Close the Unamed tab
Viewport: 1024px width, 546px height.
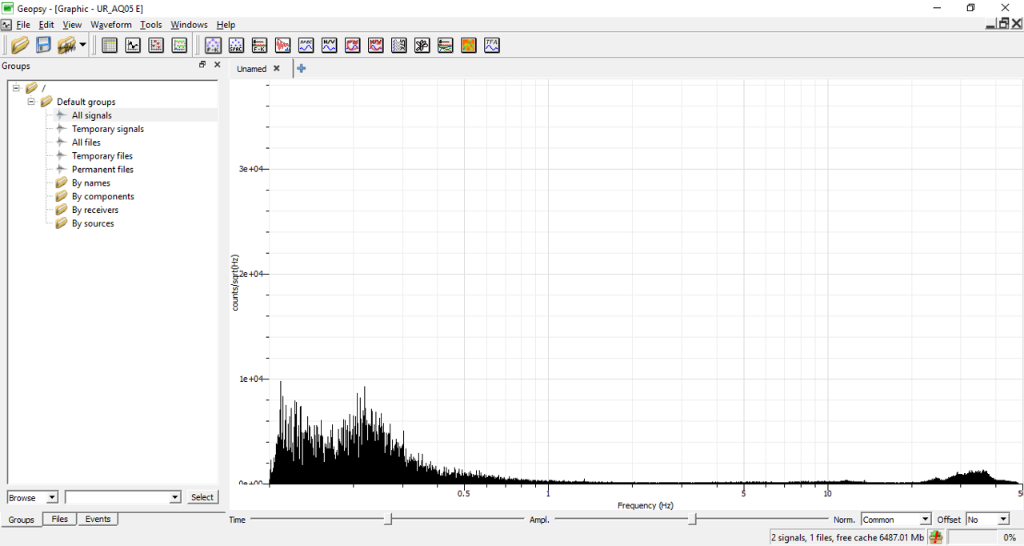pos(277,69)
